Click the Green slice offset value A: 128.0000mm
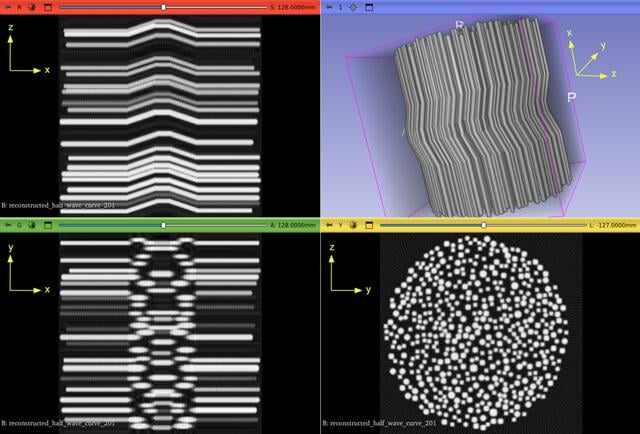 293,225
